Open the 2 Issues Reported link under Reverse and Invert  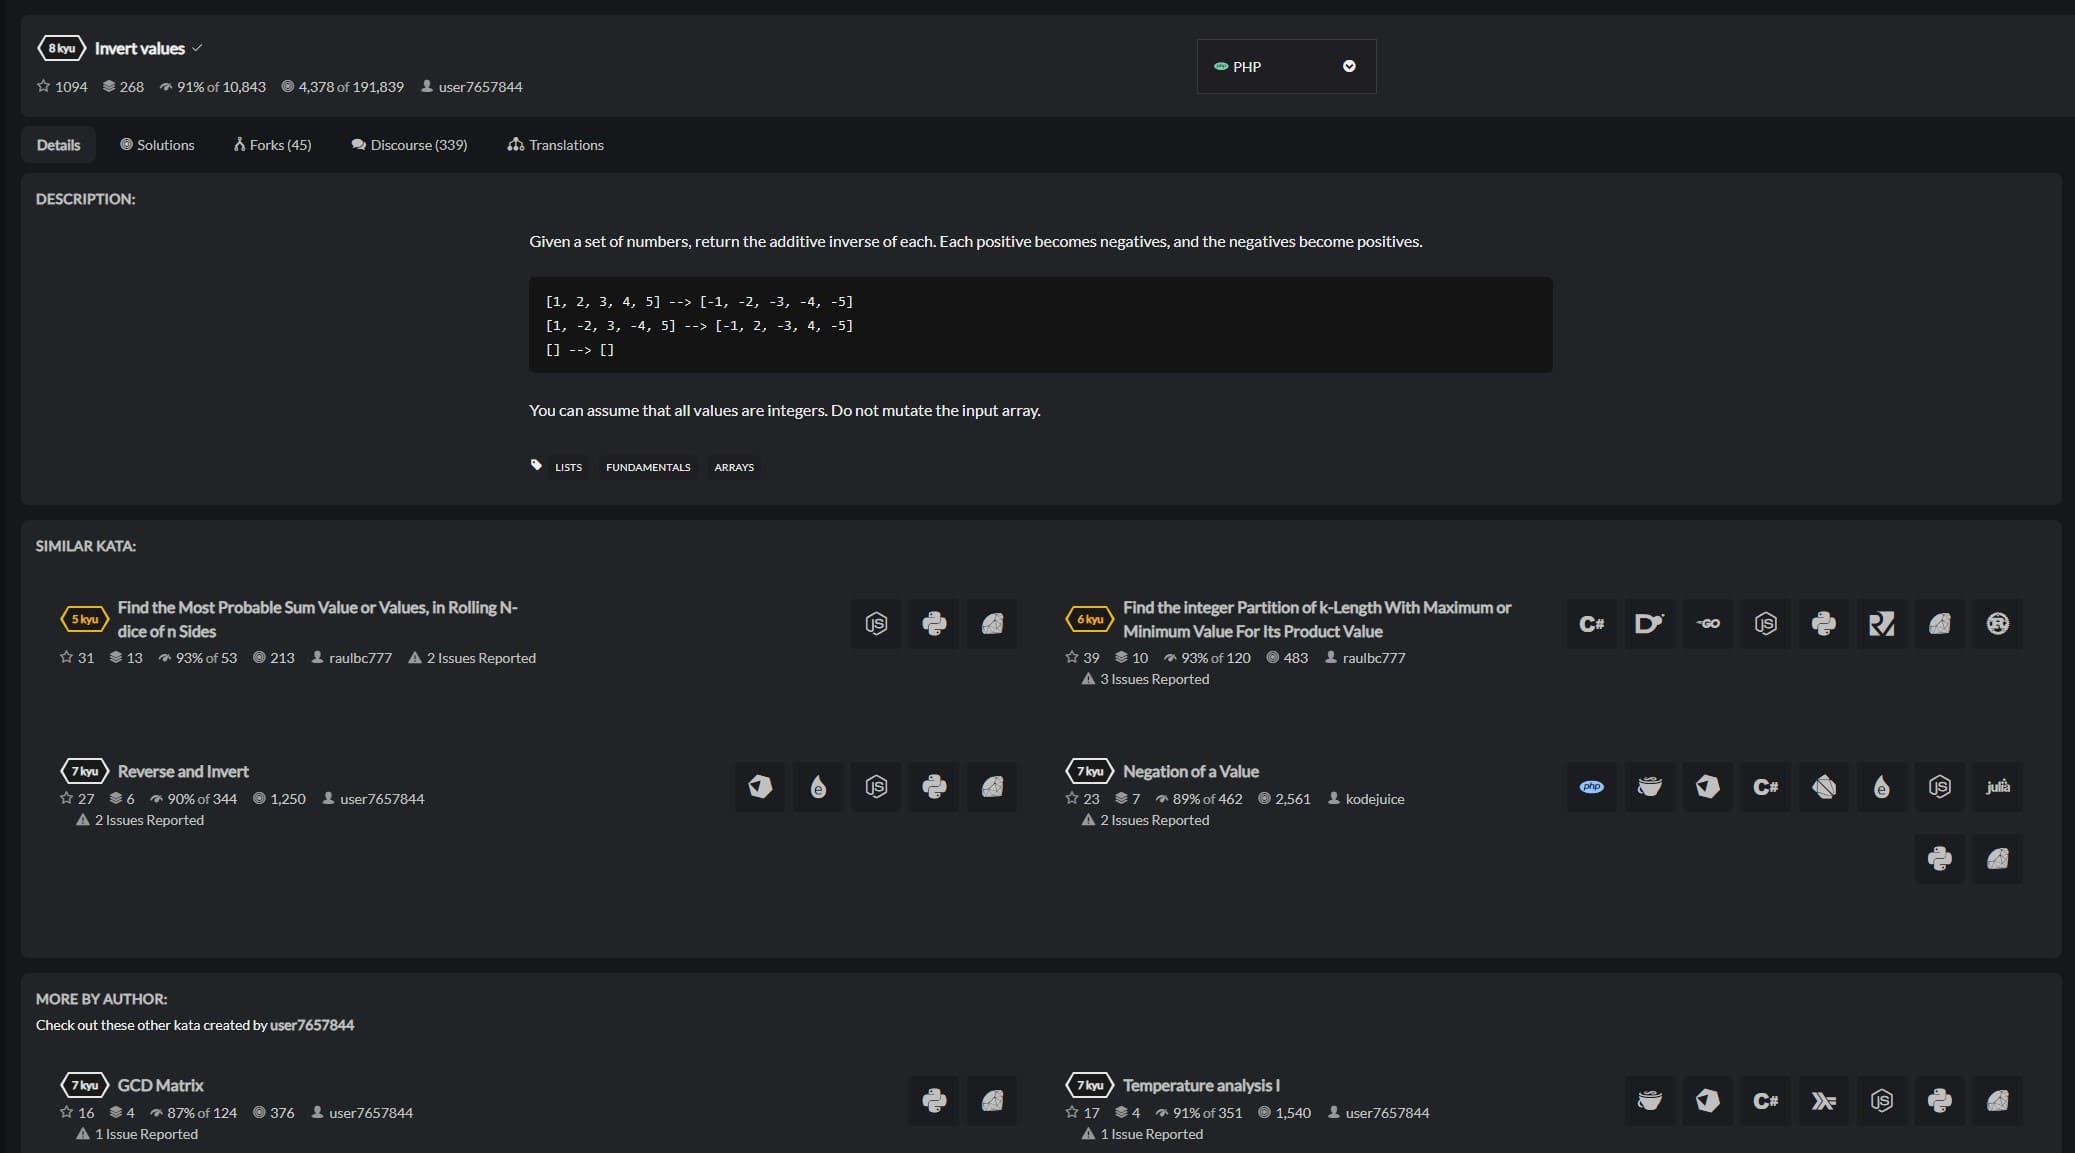[x=148, y=820]
